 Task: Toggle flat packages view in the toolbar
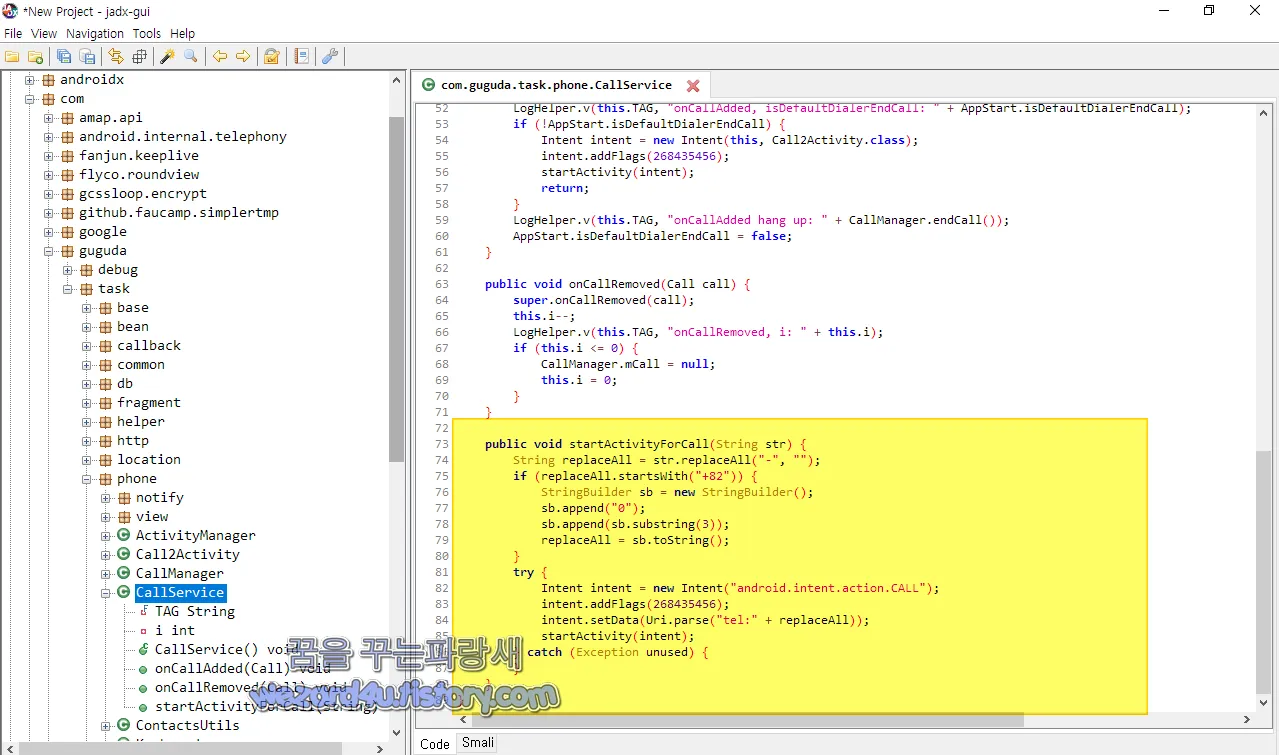point(138,56)
